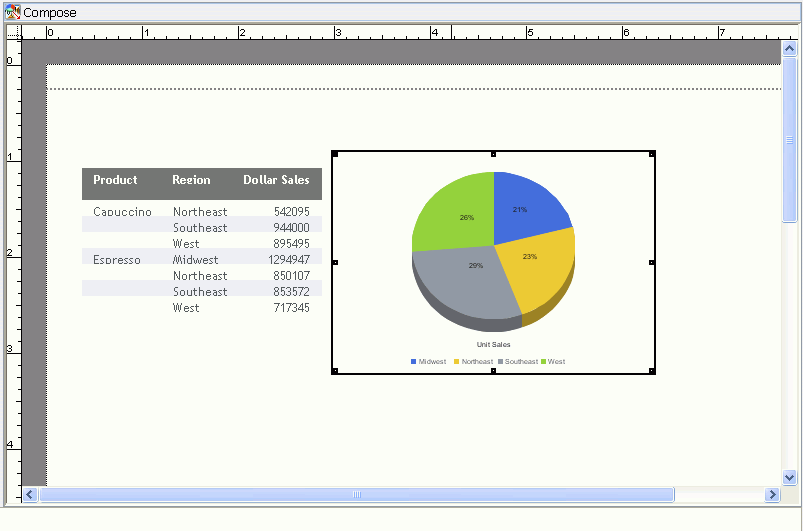Click the chart's top-right resize handle
The height and width of the screenshot is (531, 803).
[652, 154]
